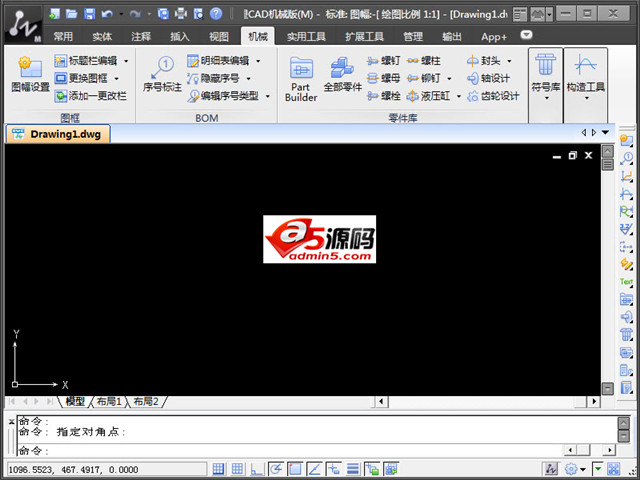Open the 符号库 symbol library dropdown

(x=546, y=98)
